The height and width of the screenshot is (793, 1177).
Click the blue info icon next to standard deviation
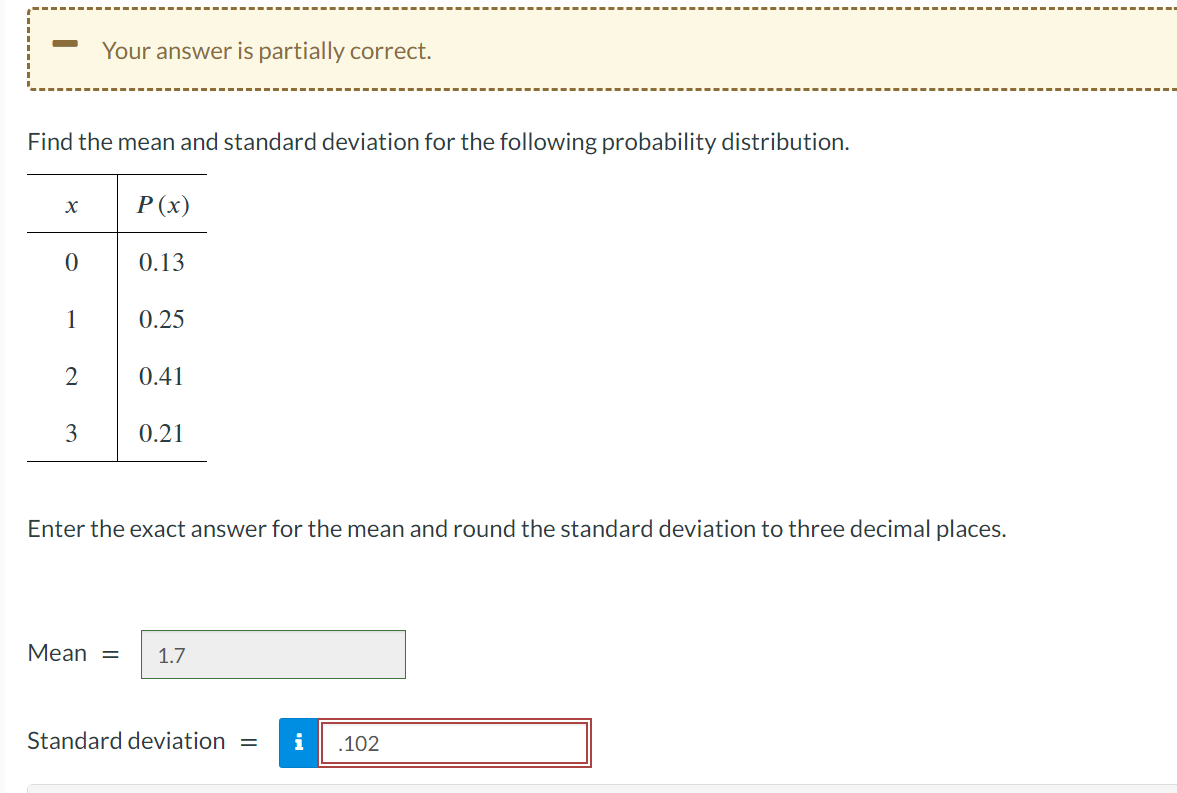pyautogui.click(x=297, y=742)
